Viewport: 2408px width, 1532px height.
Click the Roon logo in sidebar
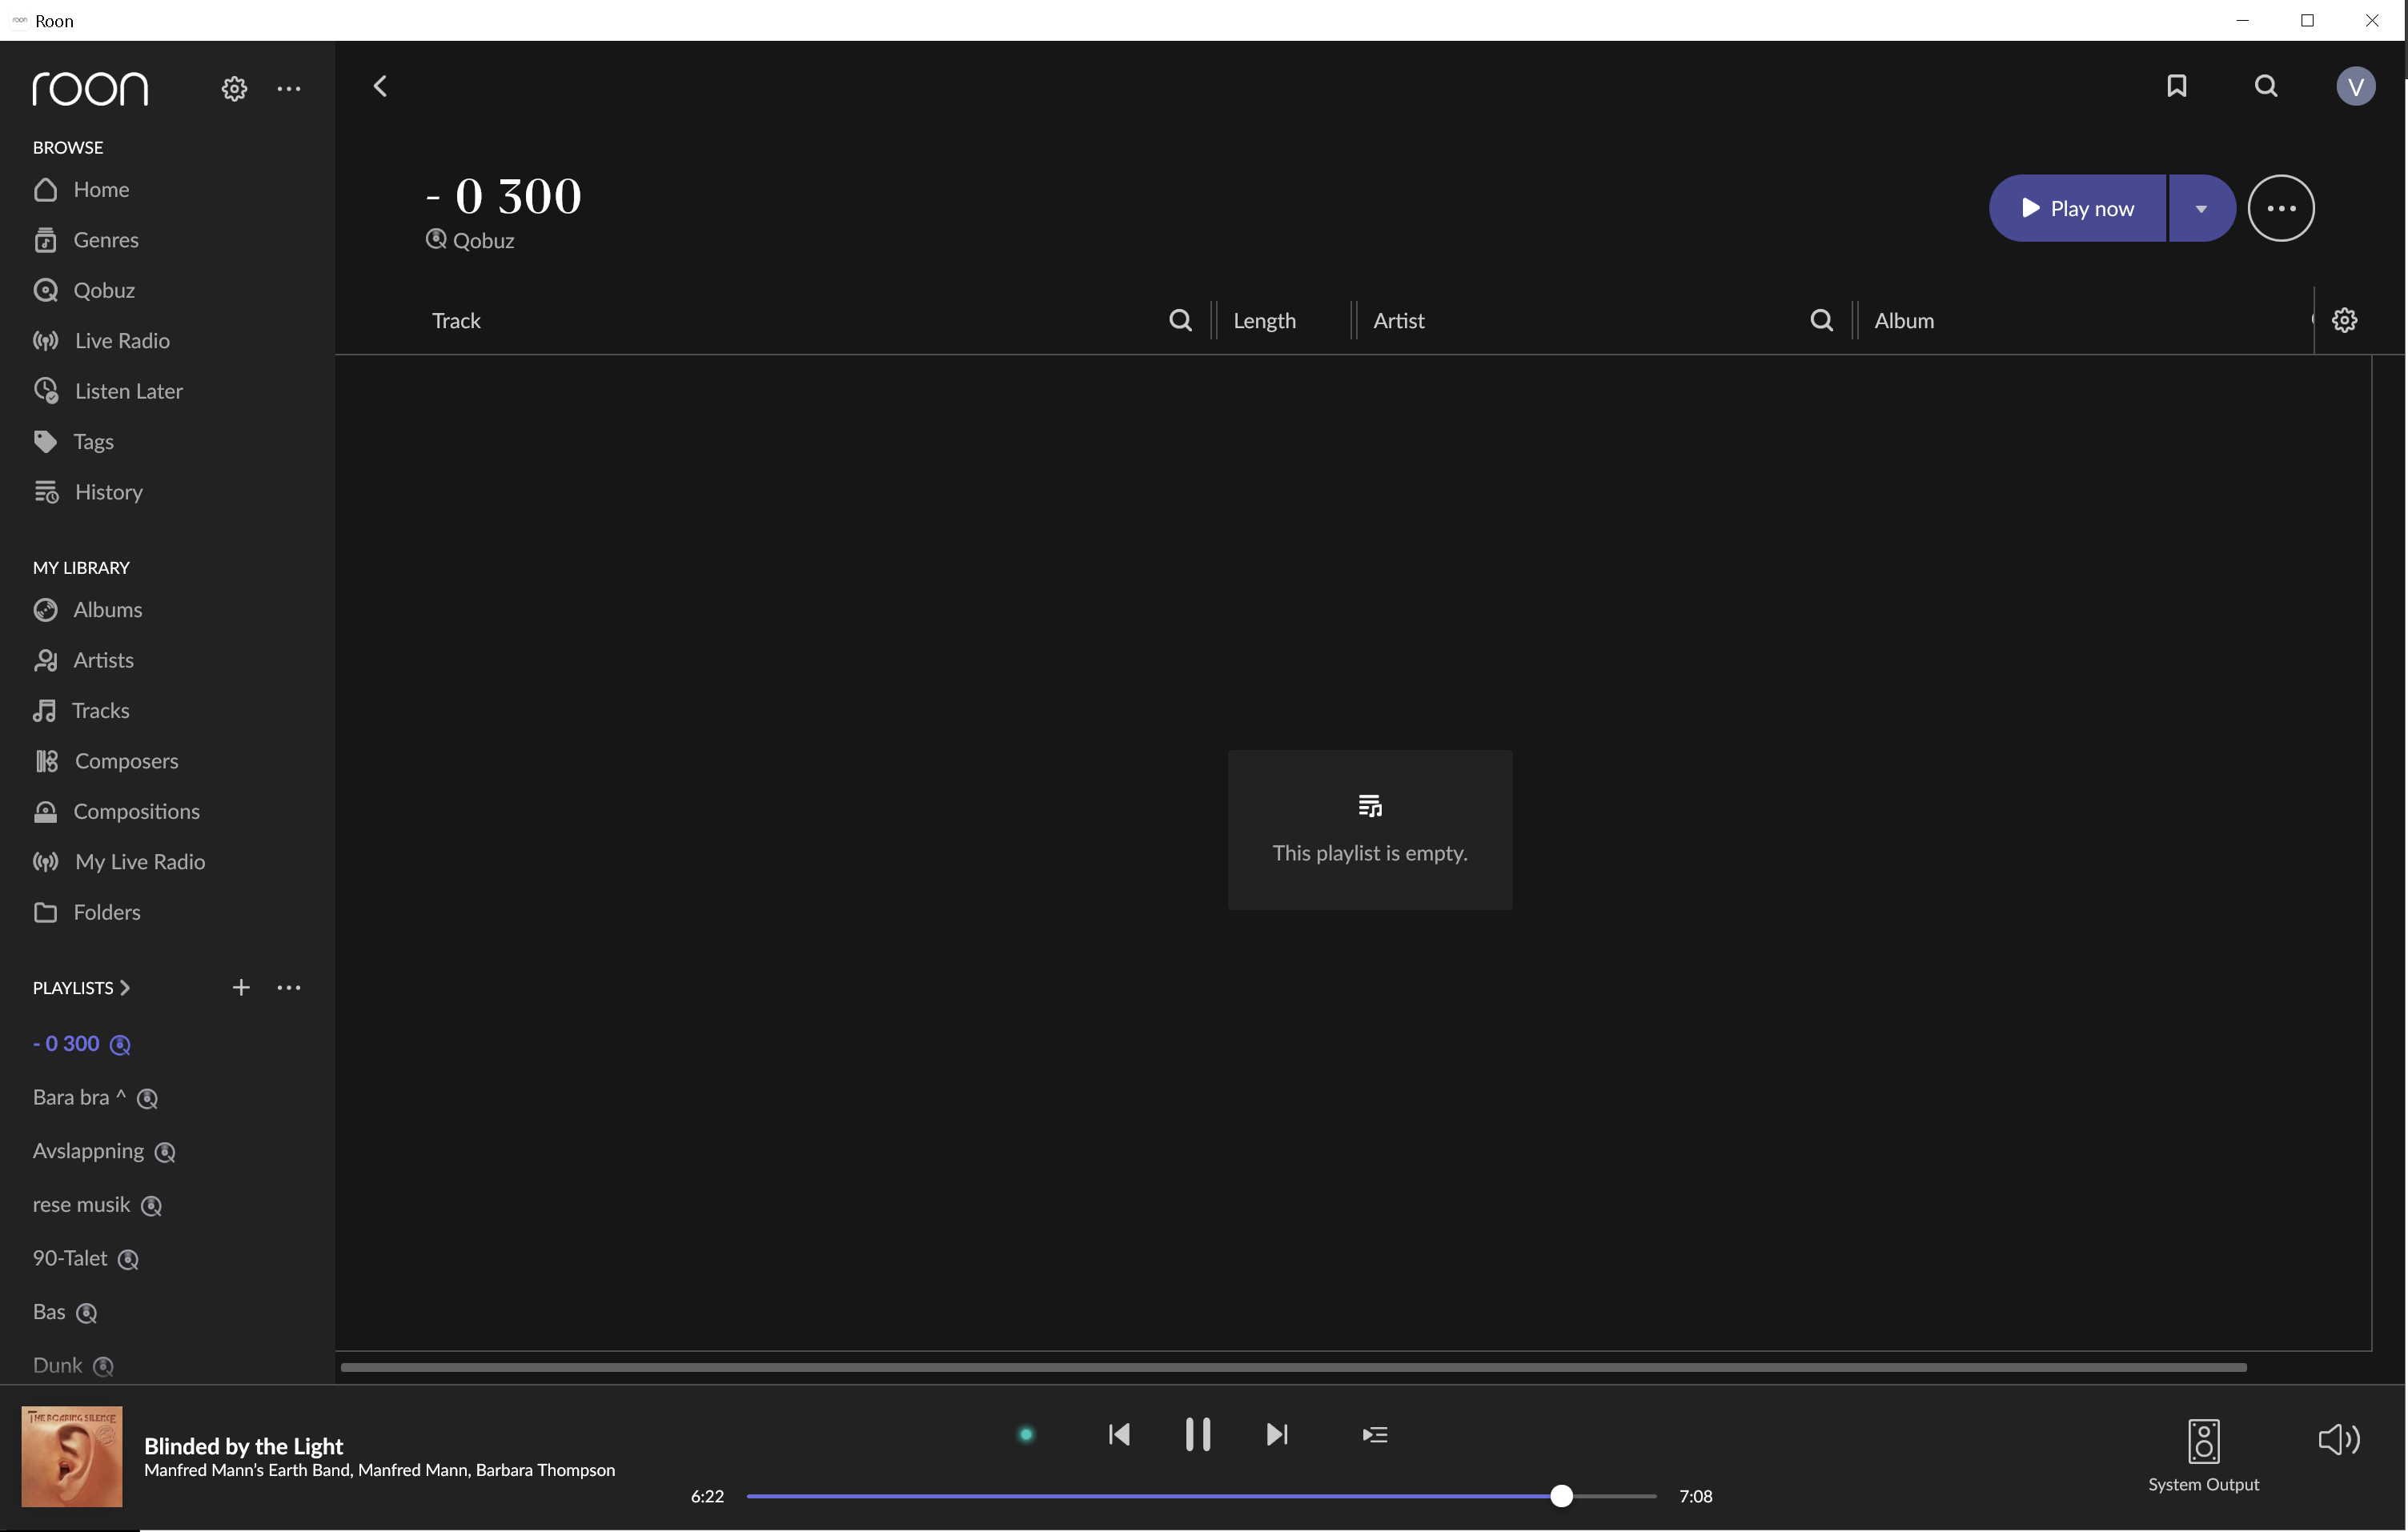point(90,89)
